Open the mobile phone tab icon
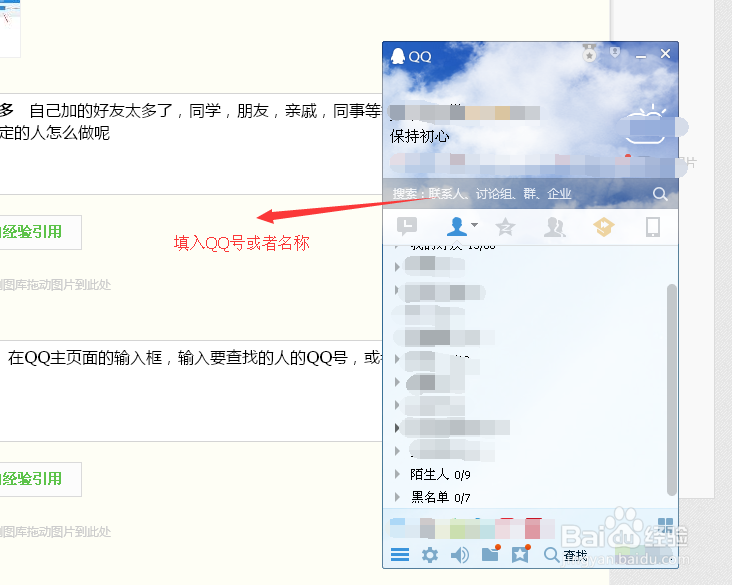This screenshot has height=585, width=732. (x=653, y=227)
